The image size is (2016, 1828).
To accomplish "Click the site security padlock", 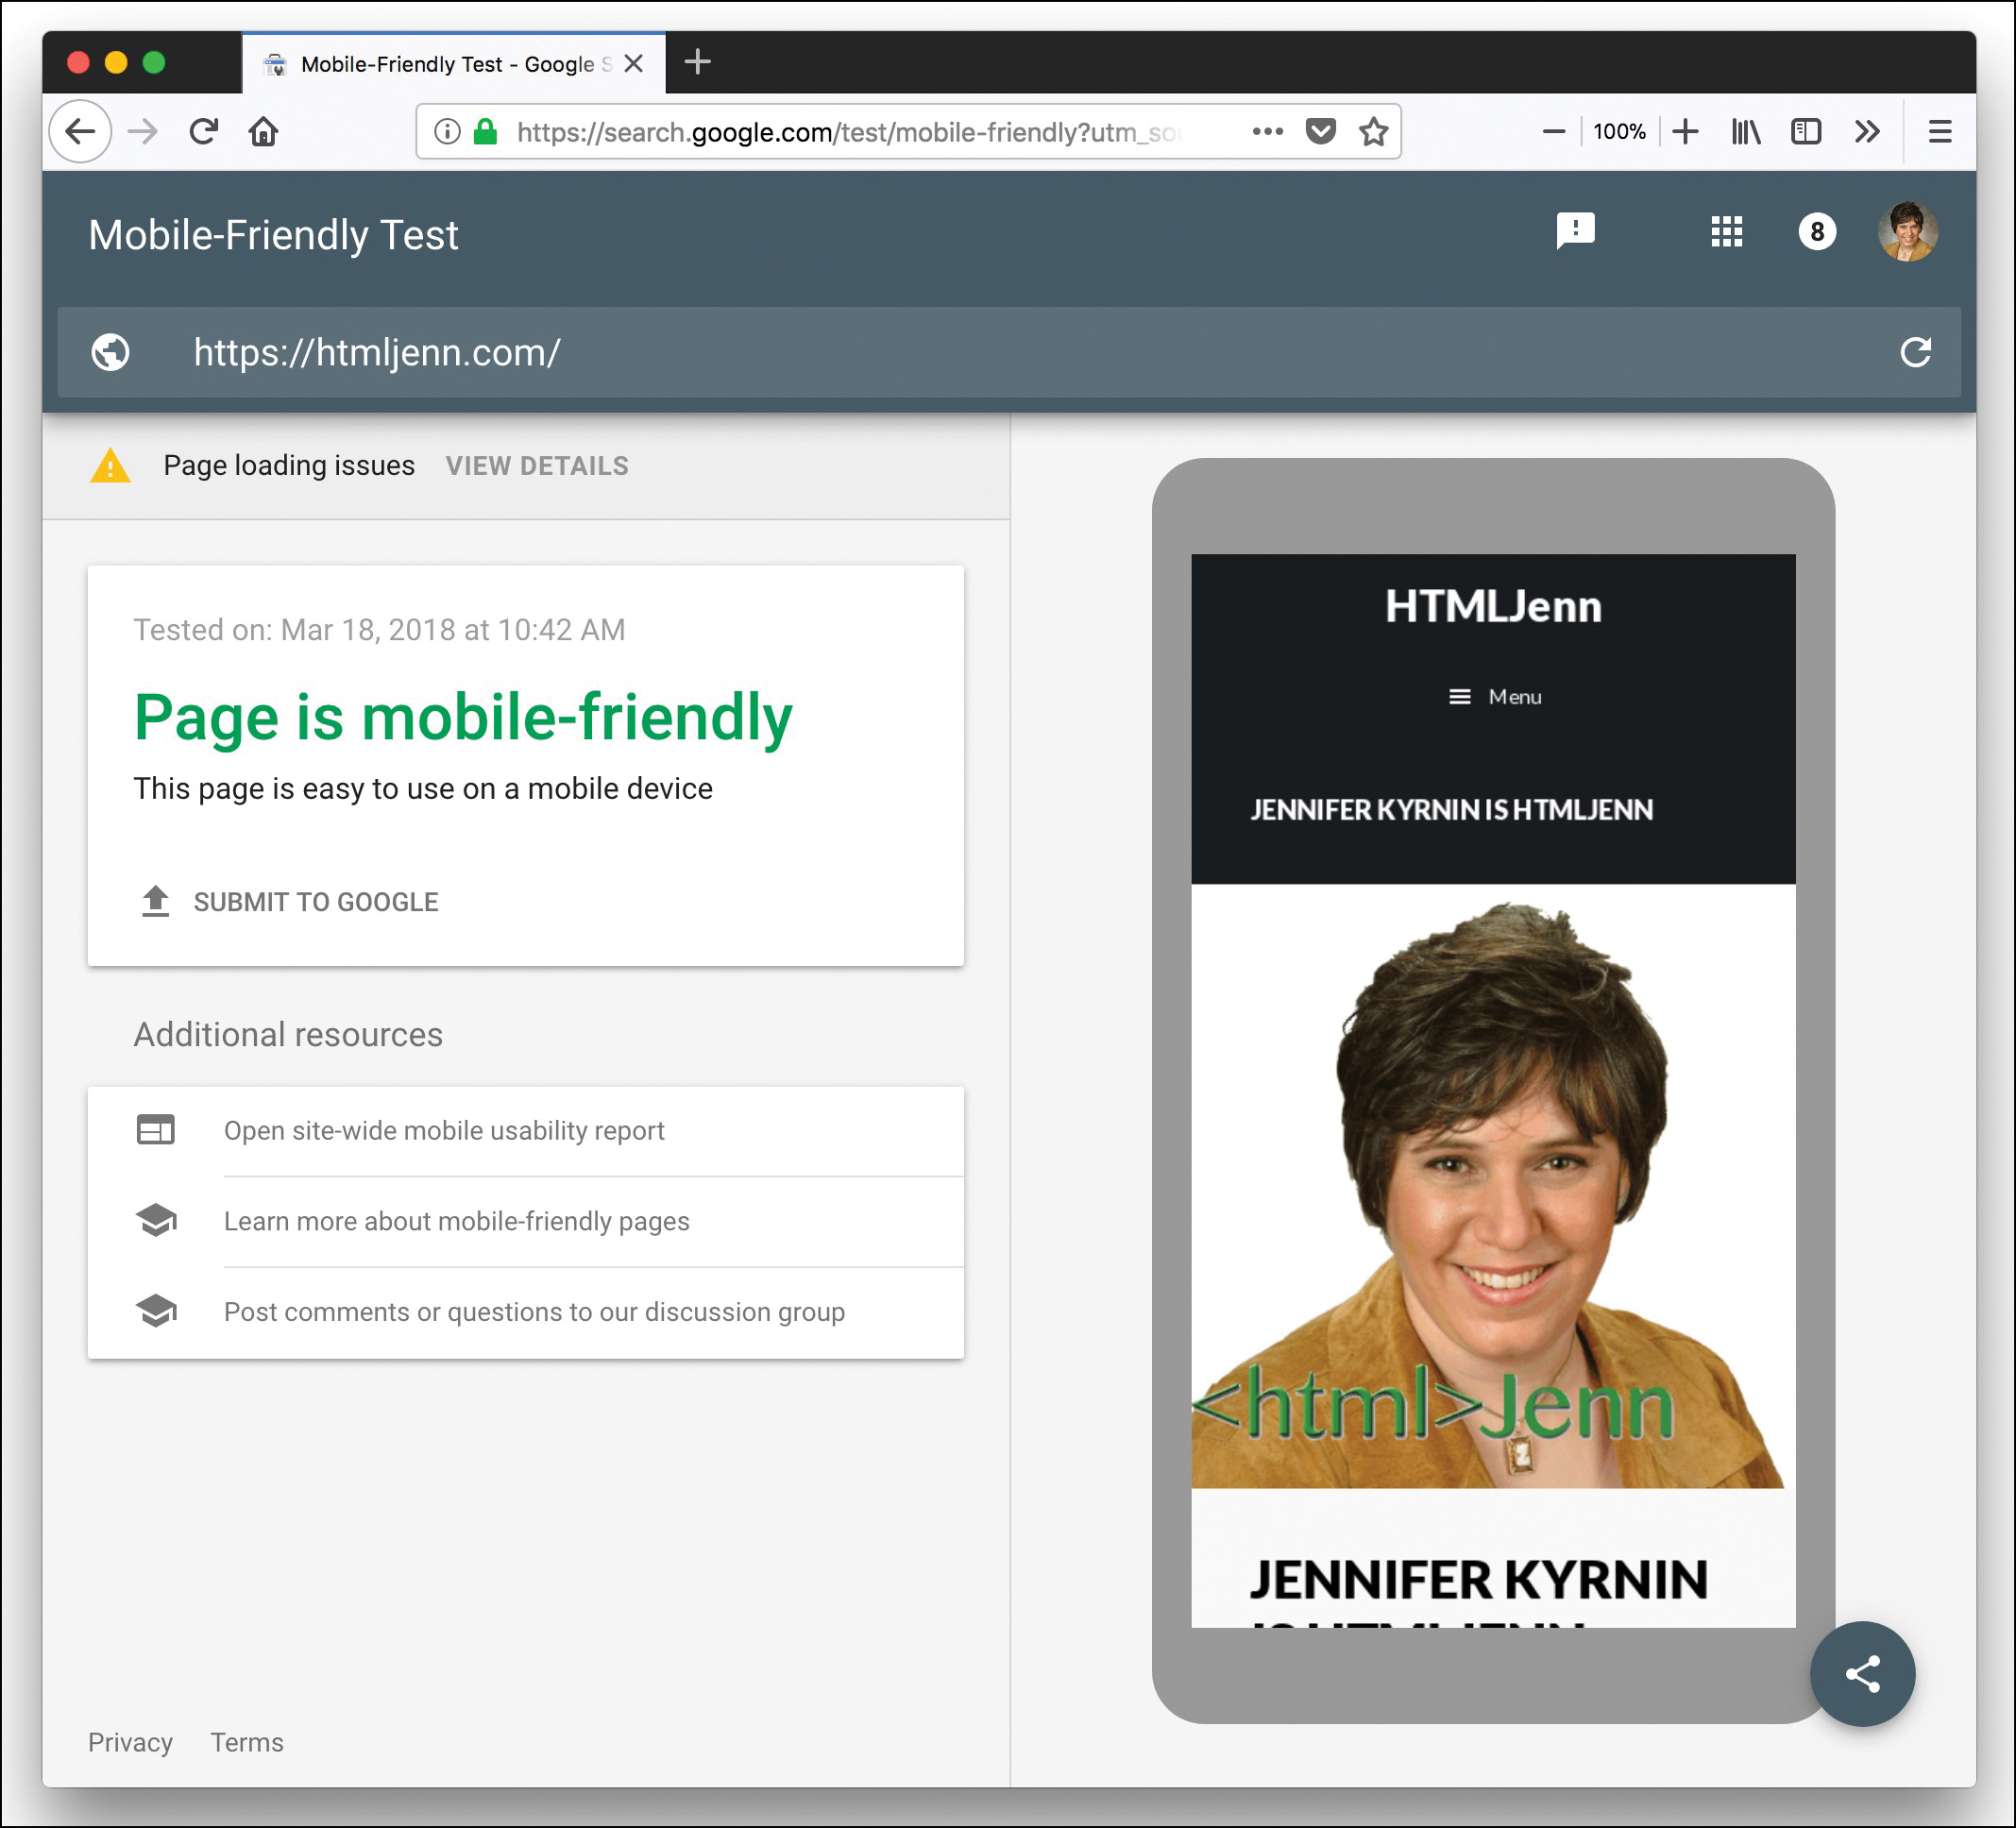I will tap(484, 130).
